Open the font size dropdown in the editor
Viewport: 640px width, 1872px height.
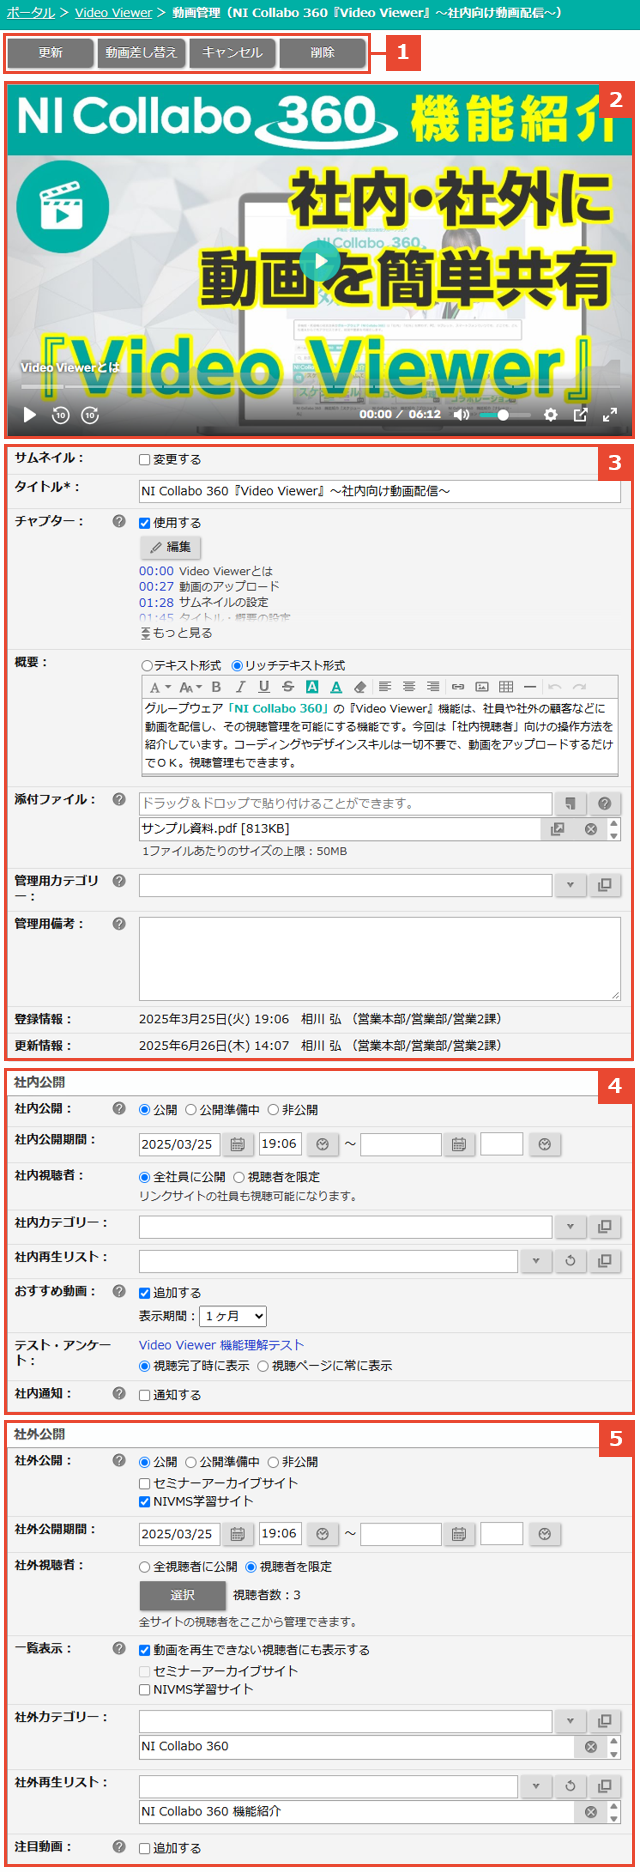point(190,687)
